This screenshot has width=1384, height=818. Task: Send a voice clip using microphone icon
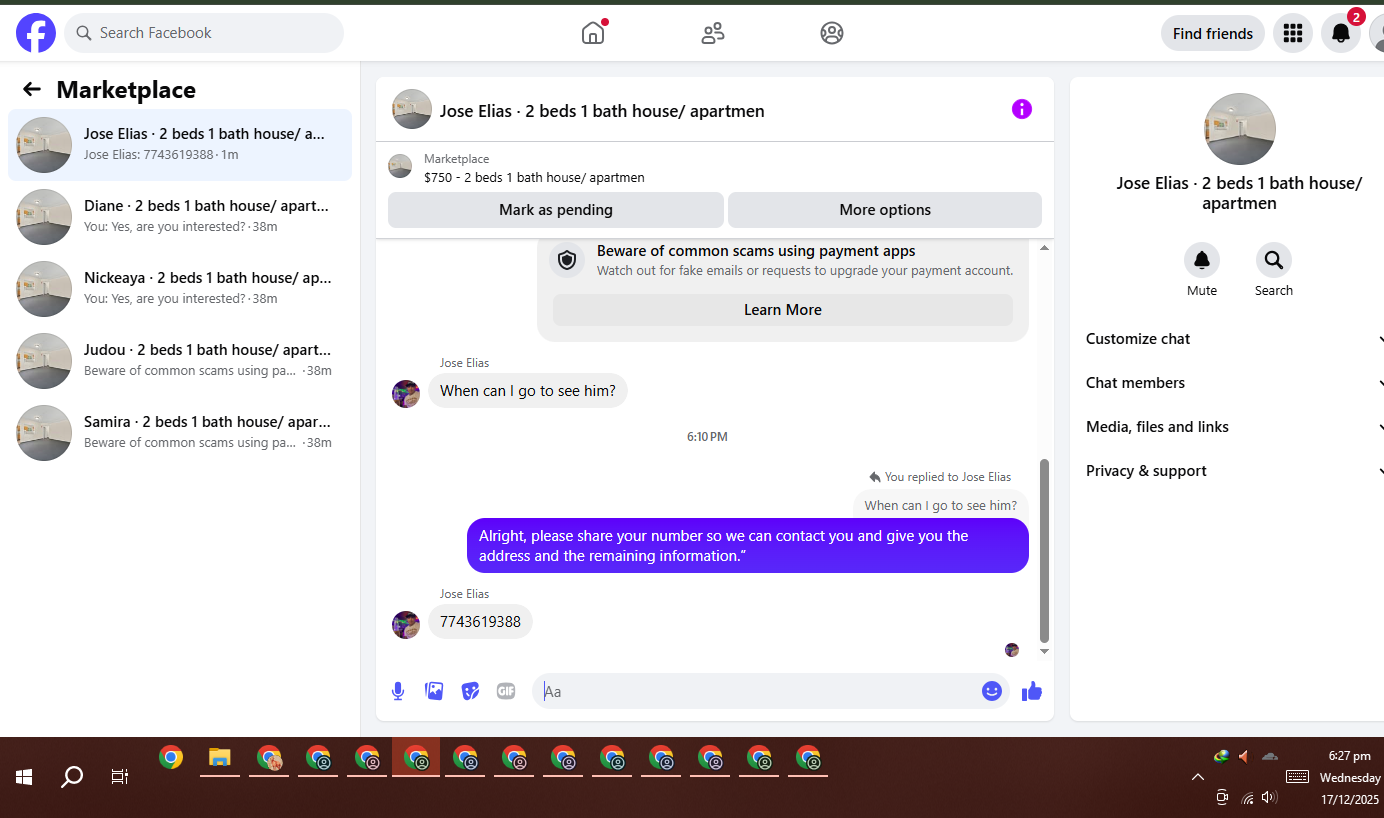tap(398, 691)
